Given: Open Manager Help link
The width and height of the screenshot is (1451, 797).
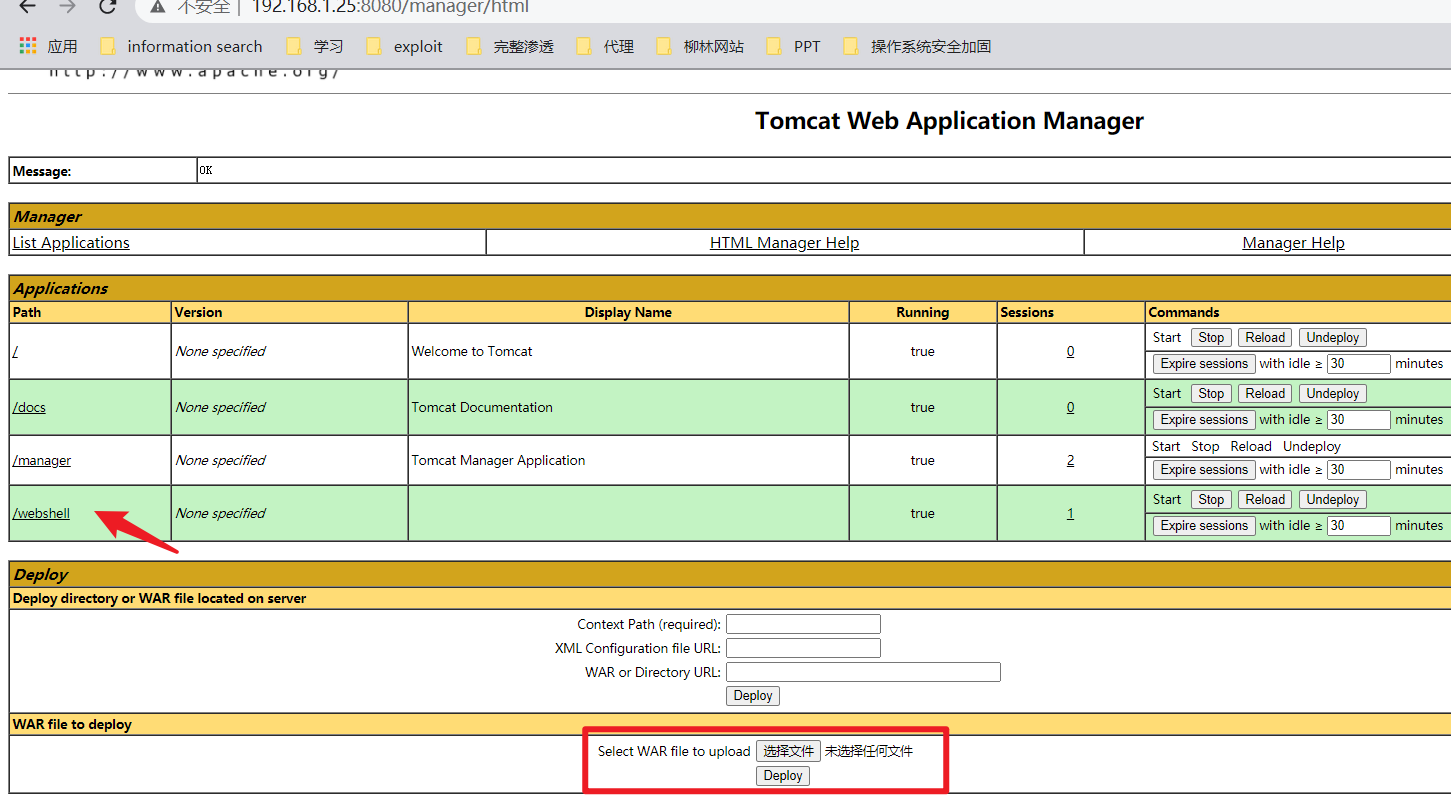Looking at the screenshot, I should tap(1293, 243).
